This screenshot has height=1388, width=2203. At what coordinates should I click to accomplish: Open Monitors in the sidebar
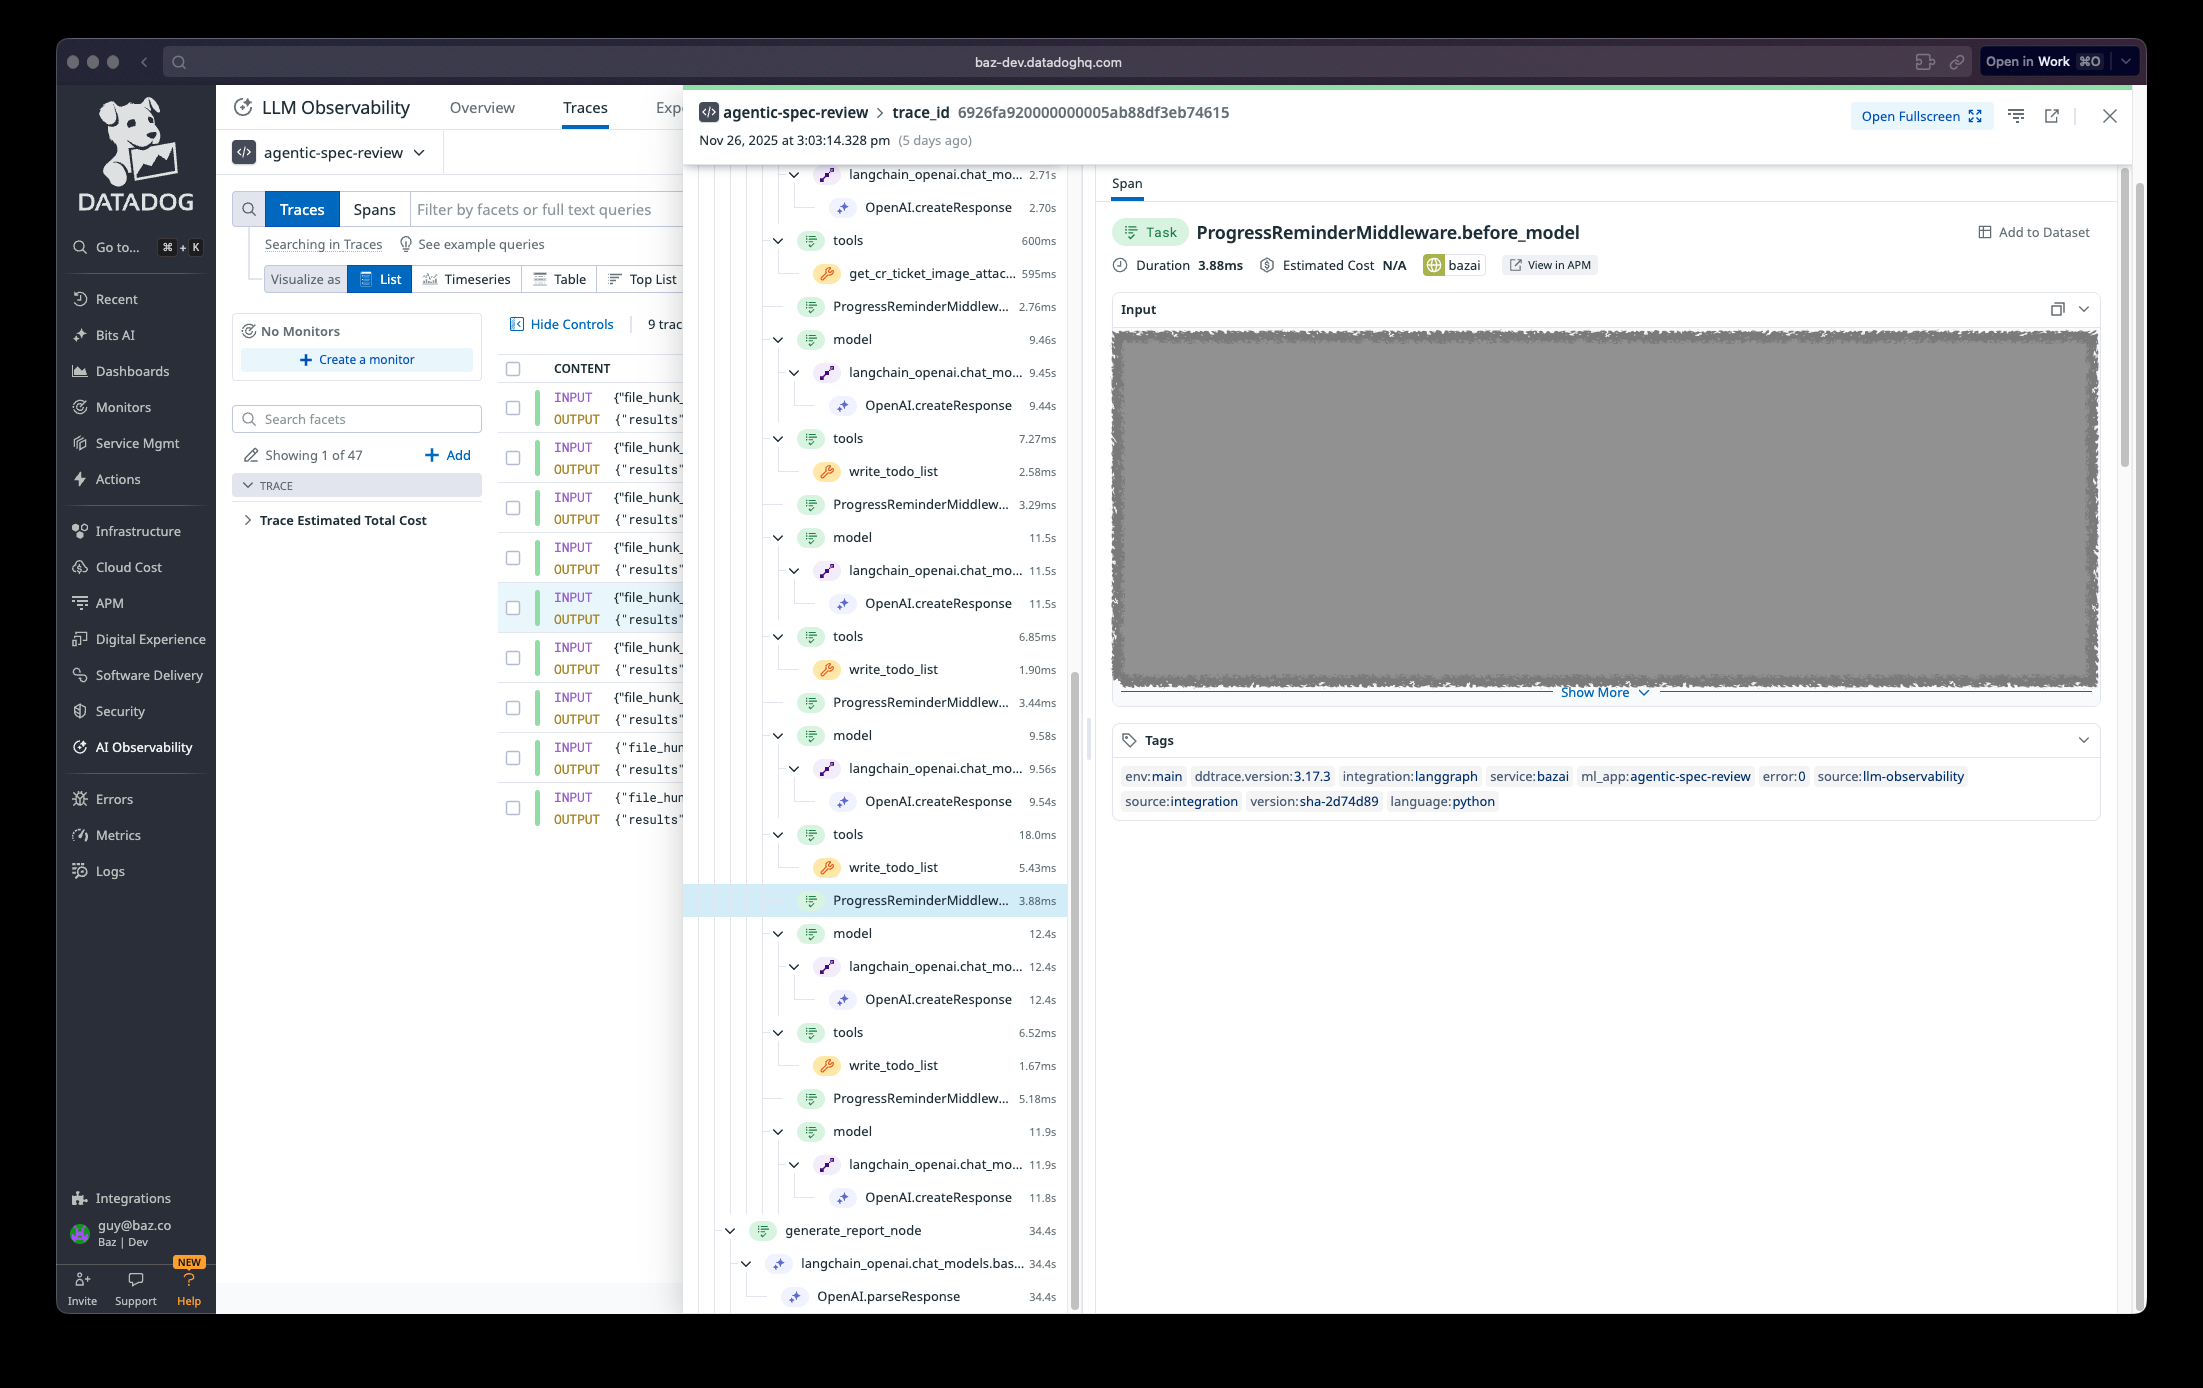click(122, 407)
